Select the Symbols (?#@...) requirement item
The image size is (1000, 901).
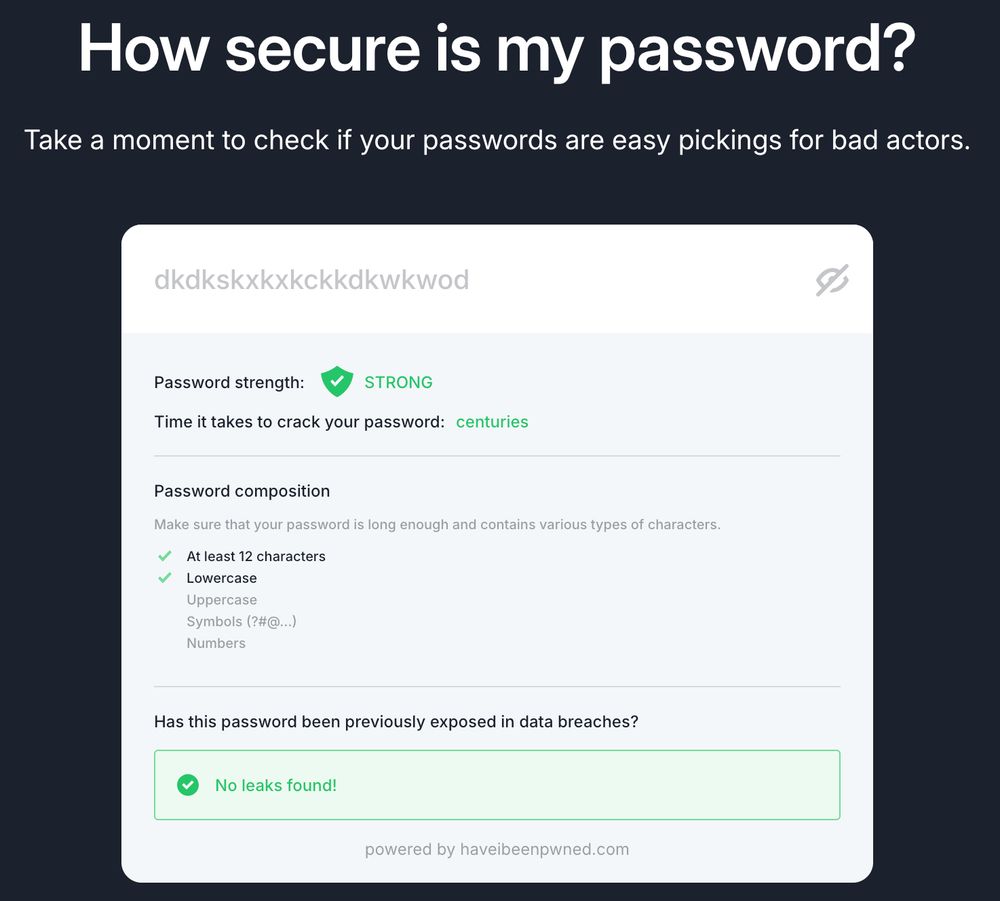(x=241, y=621)
